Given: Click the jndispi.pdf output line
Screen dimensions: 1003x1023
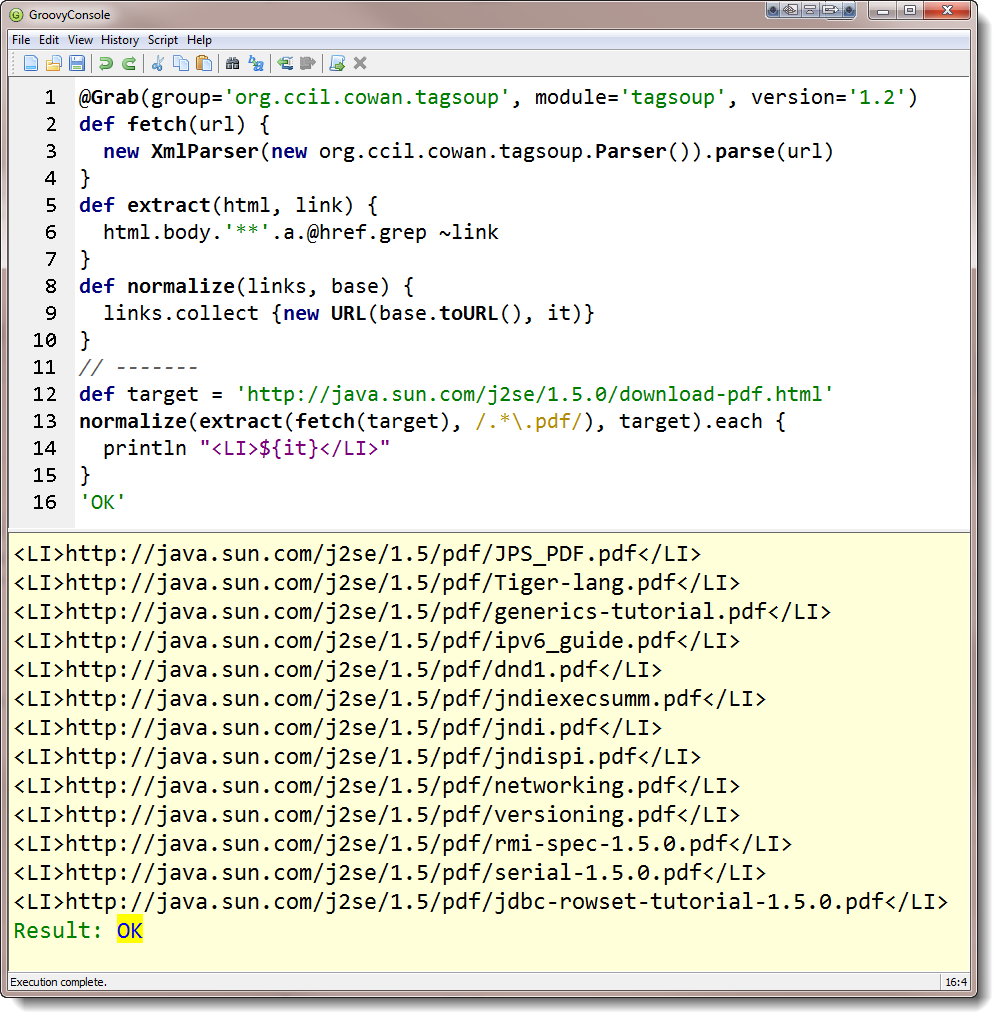Looking at the screenshot, I should point(358,757).
